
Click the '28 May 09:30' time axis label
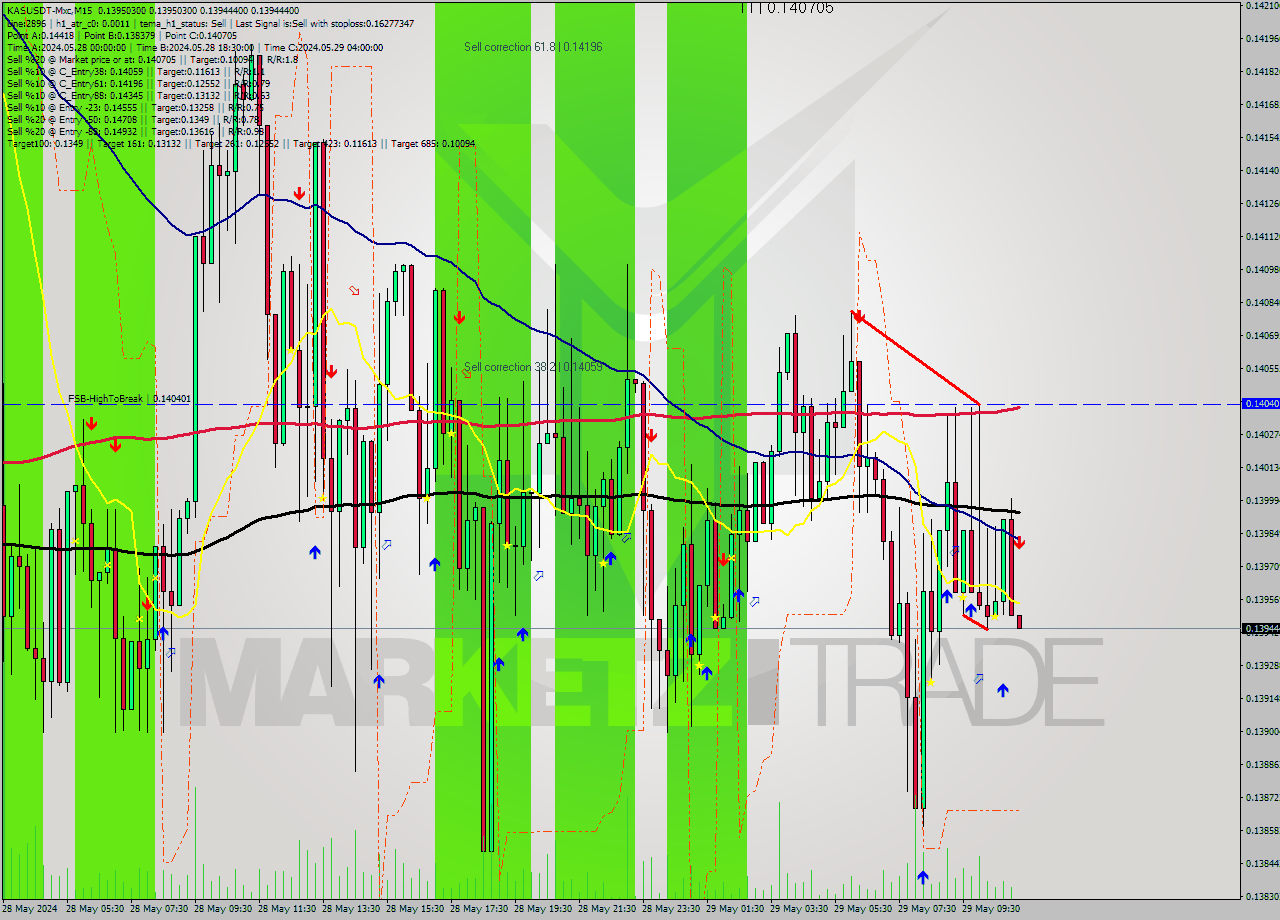coord(225,909)
